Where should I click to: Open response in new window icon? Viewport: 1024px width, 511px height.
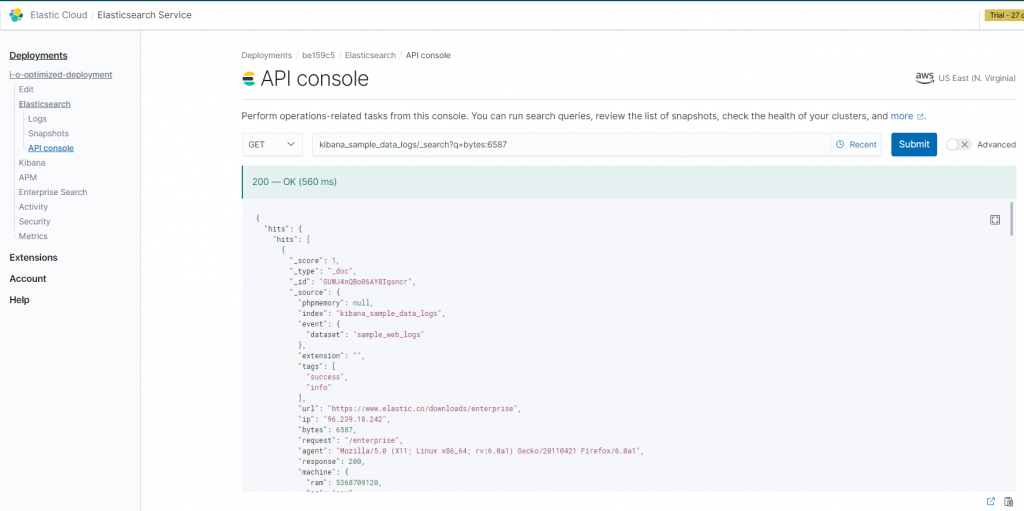pyautogui.click(x=991, y=501)
